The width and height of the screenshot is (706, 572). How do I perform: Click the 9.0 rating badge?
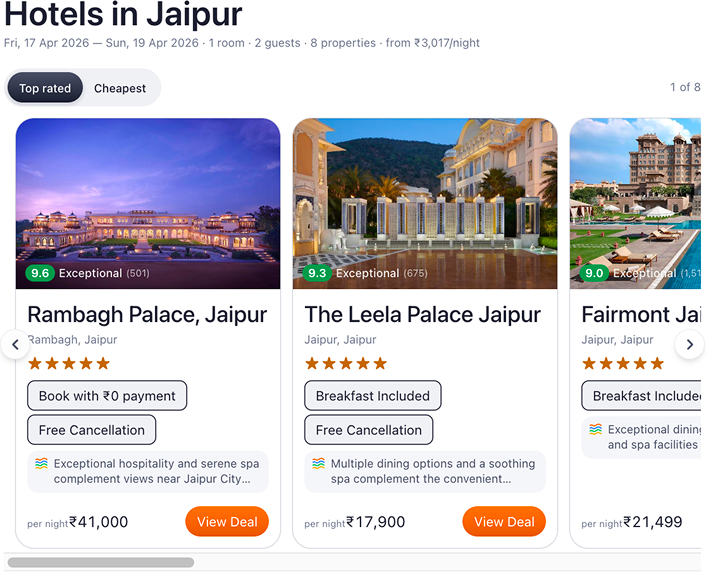click(594, 273)
